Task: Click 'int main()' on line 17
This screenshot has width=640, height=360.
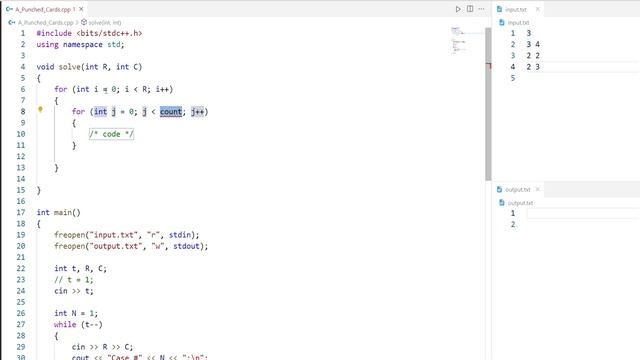Action: [58, 212]
